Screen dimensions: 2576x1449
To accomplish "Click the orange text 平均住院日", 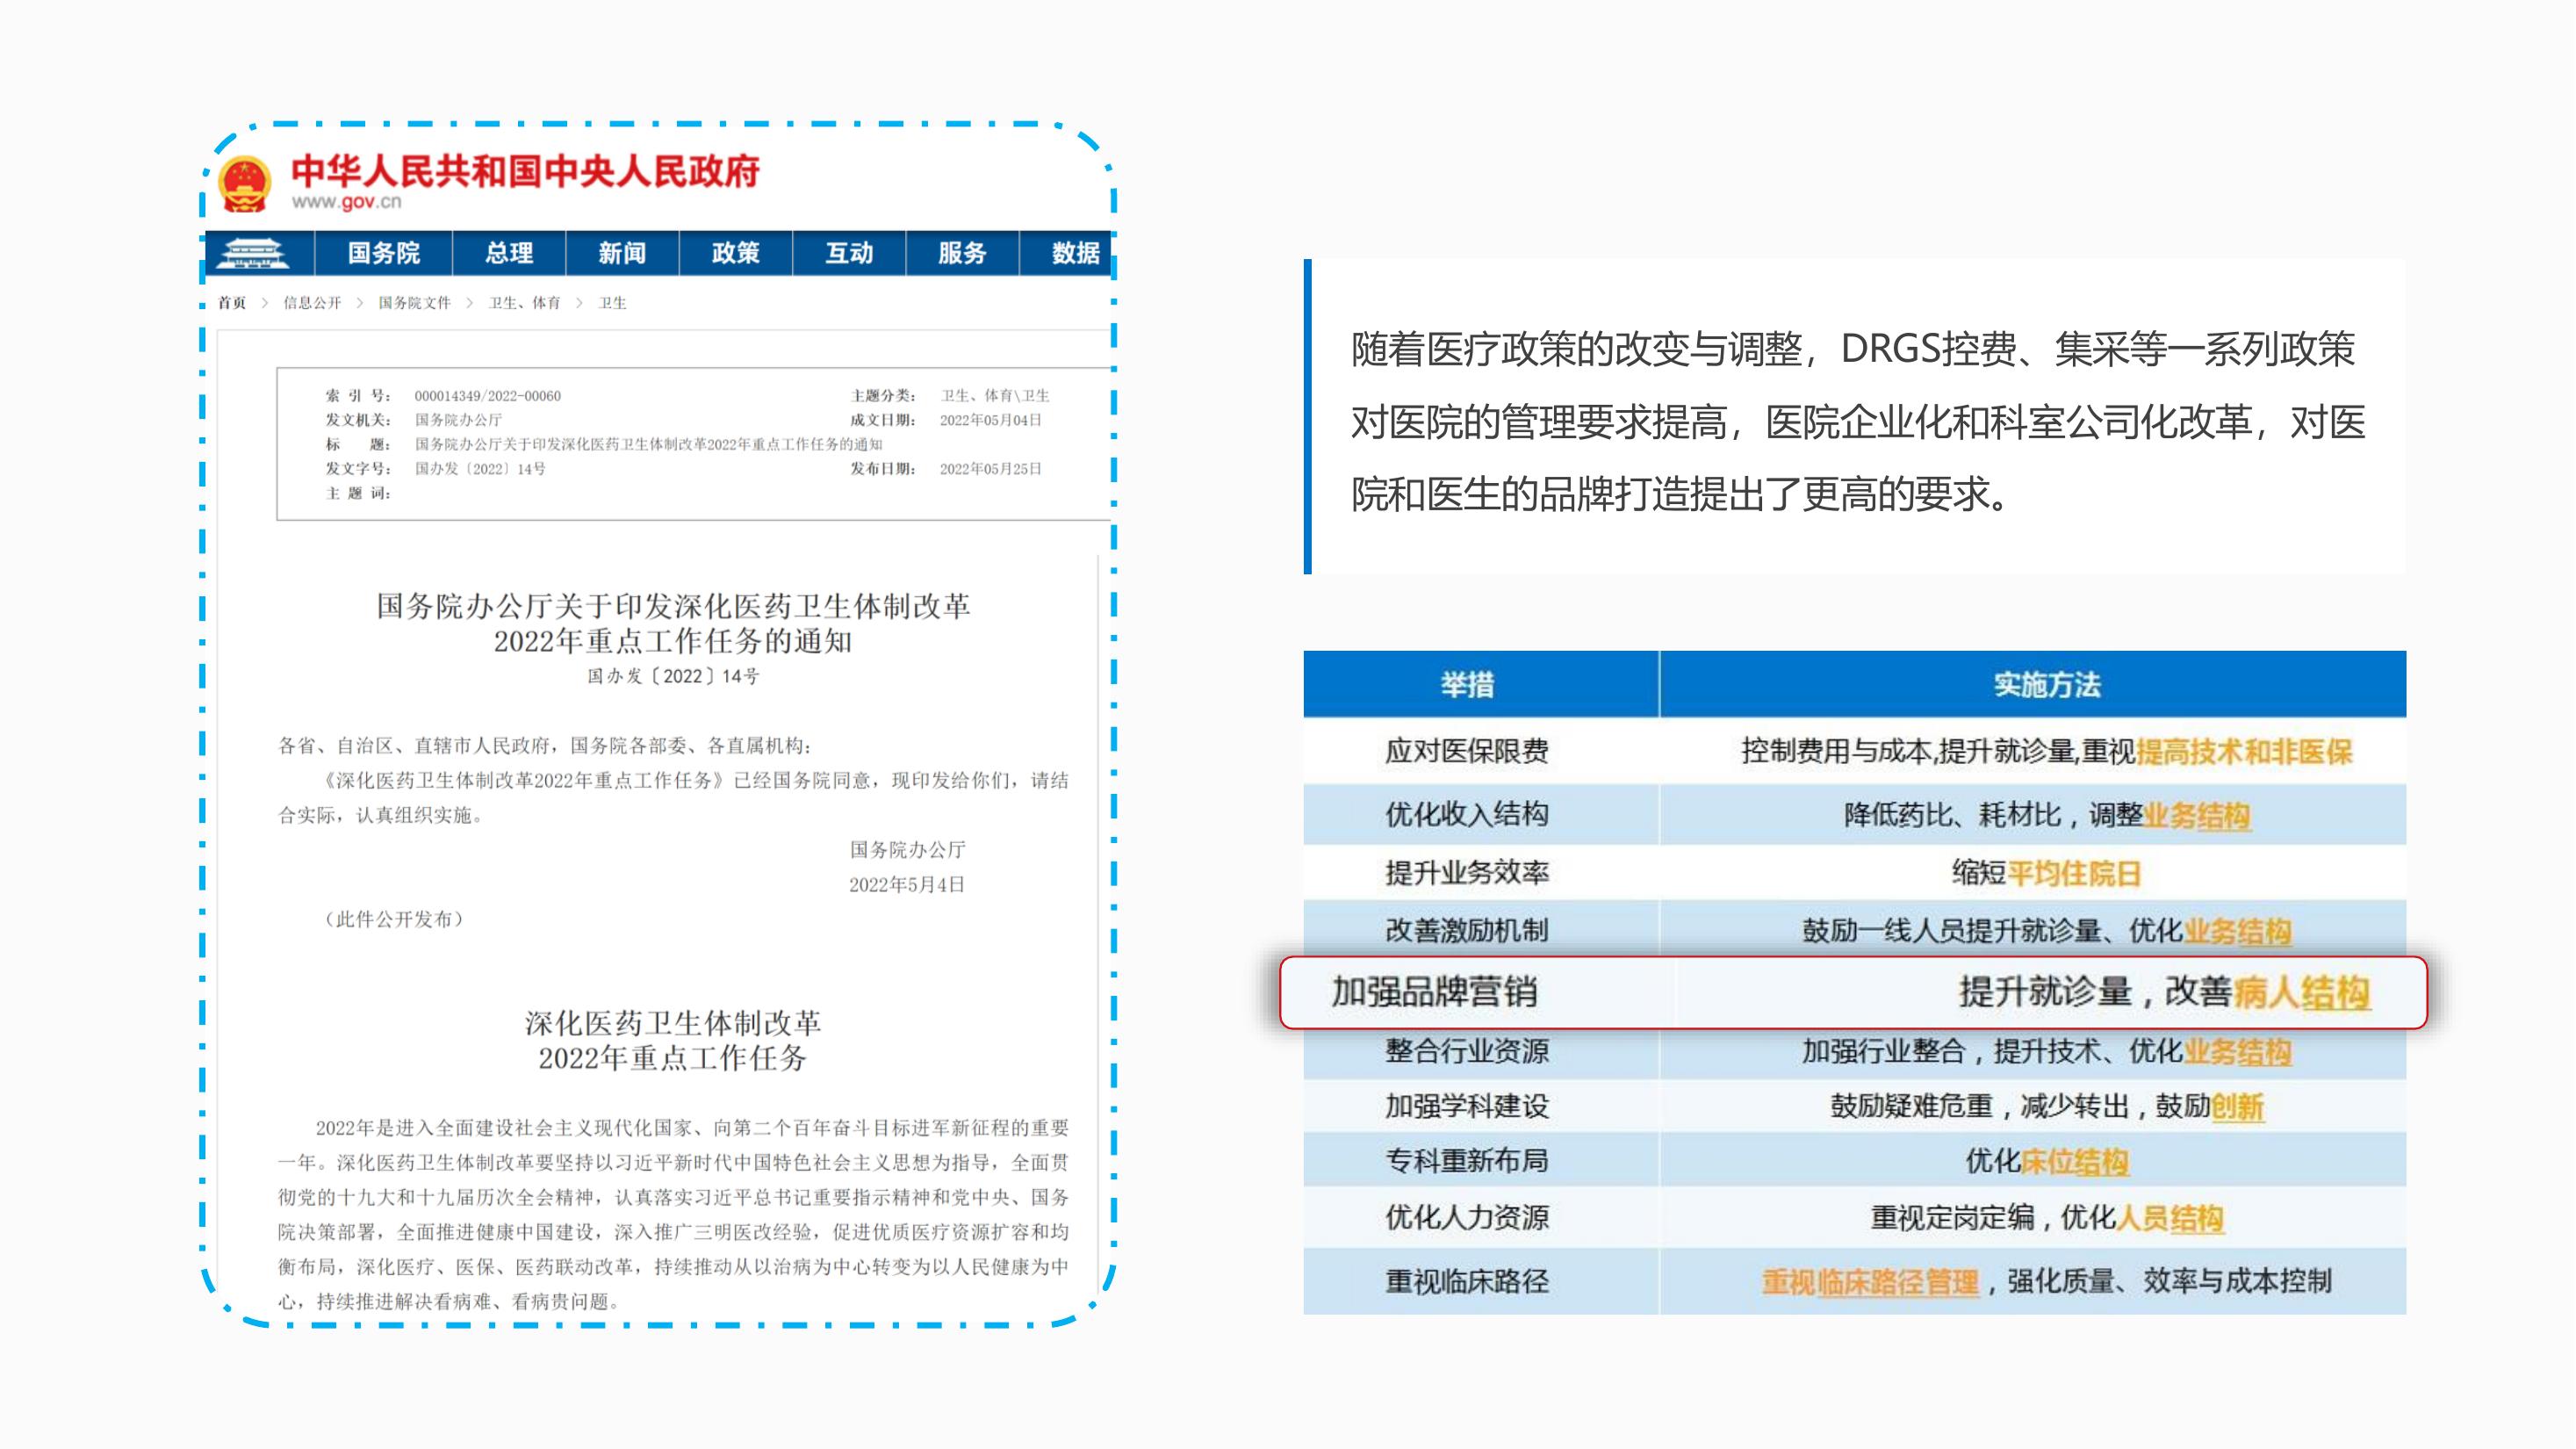I will tap(2074, 874).
